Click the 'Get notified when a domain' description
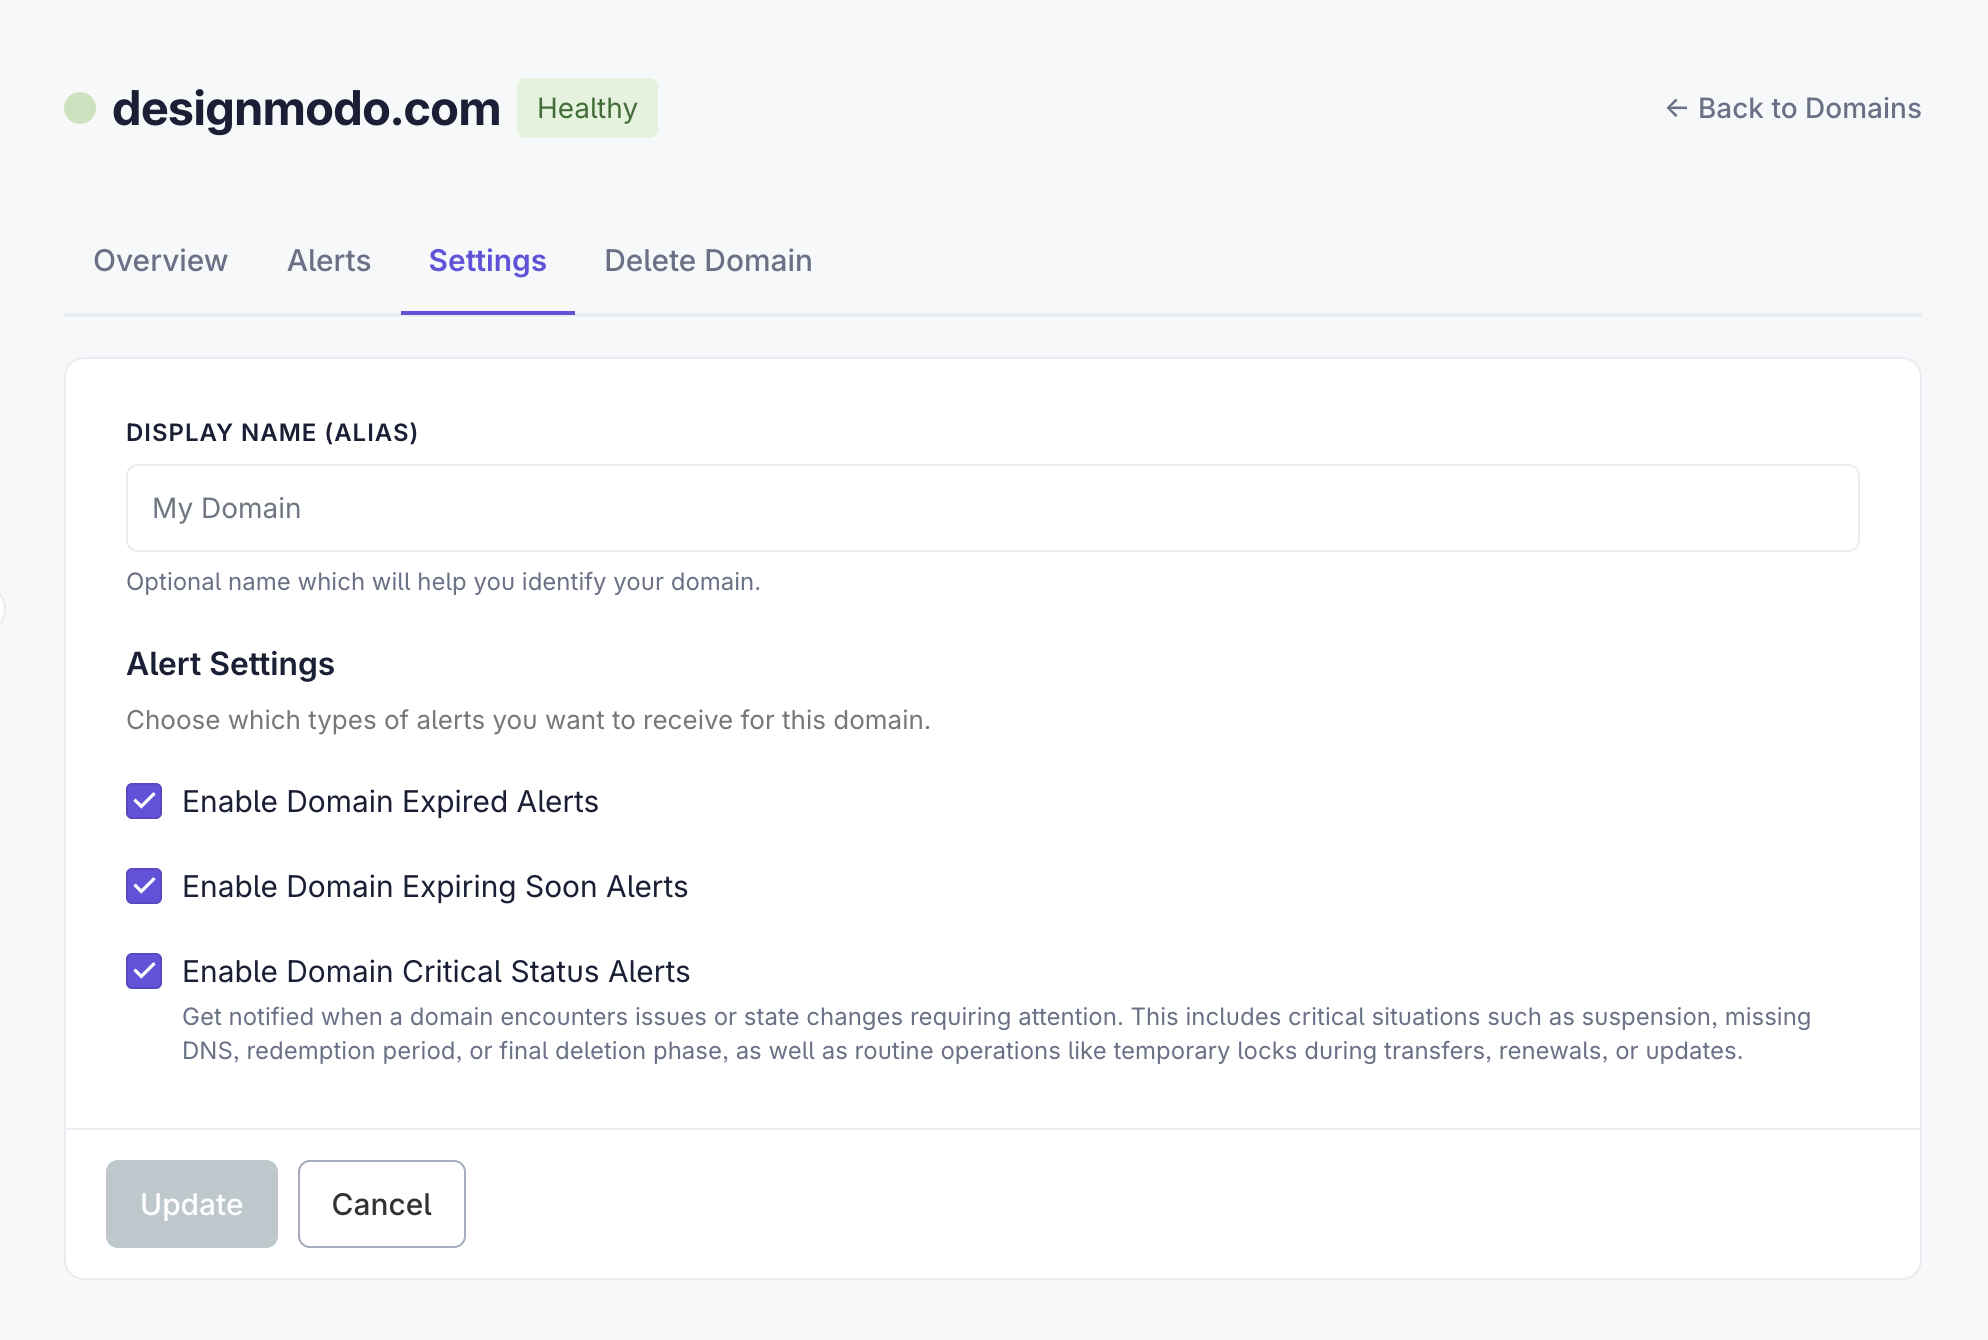 pyautogui.click(x=996, y=1034)
